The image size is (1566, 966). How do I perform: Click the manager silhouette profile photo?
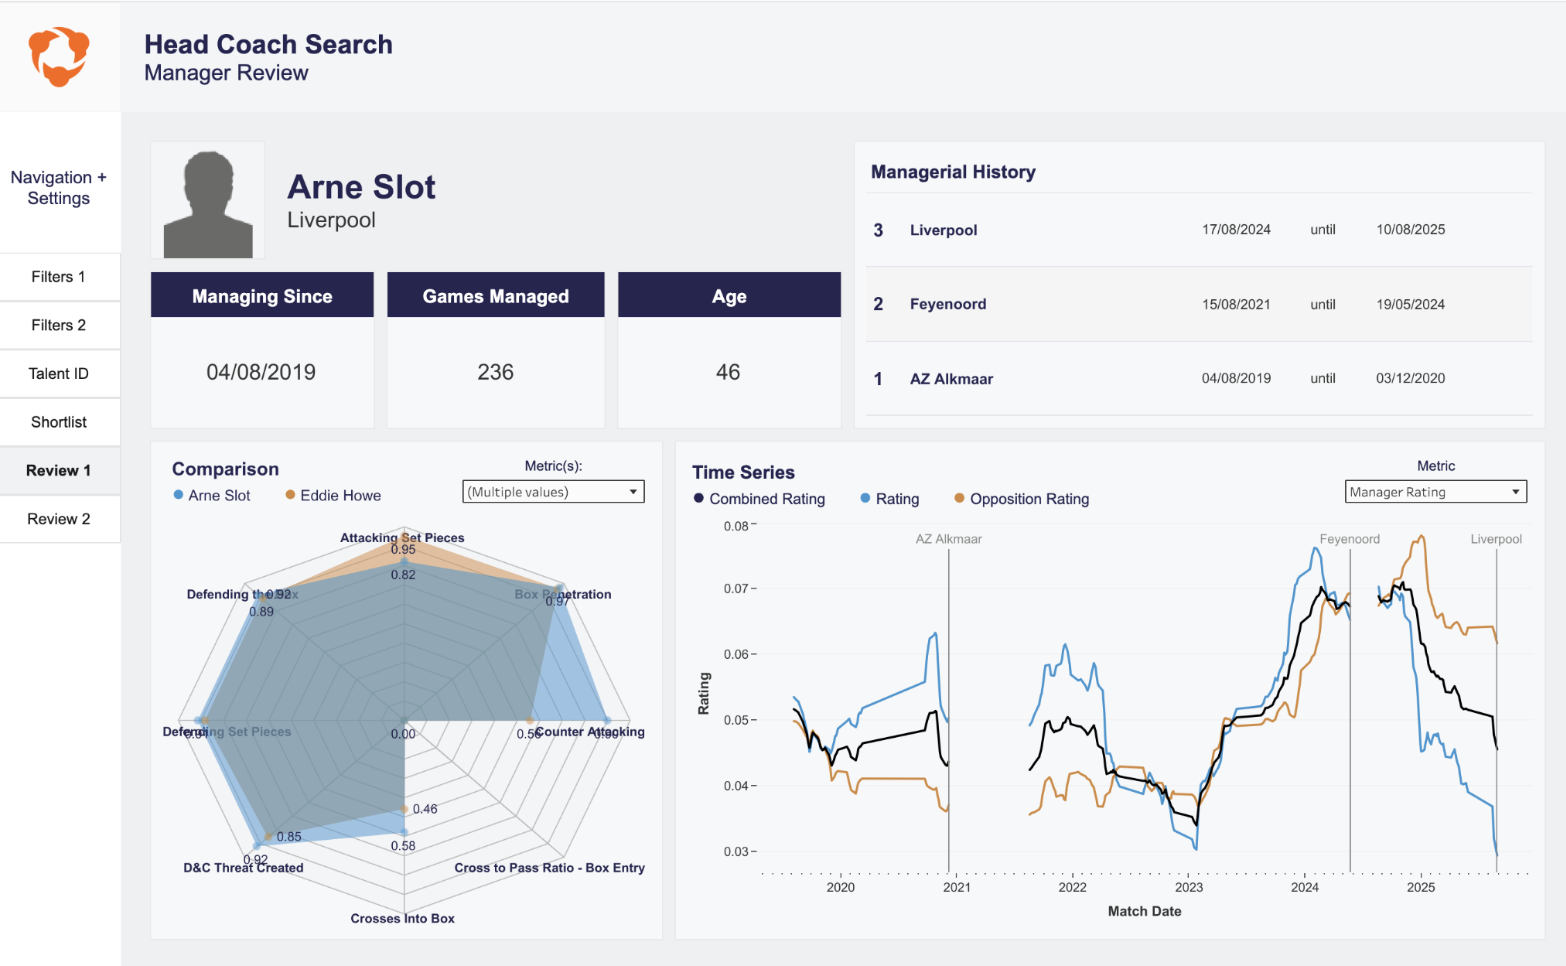(208, 203)
